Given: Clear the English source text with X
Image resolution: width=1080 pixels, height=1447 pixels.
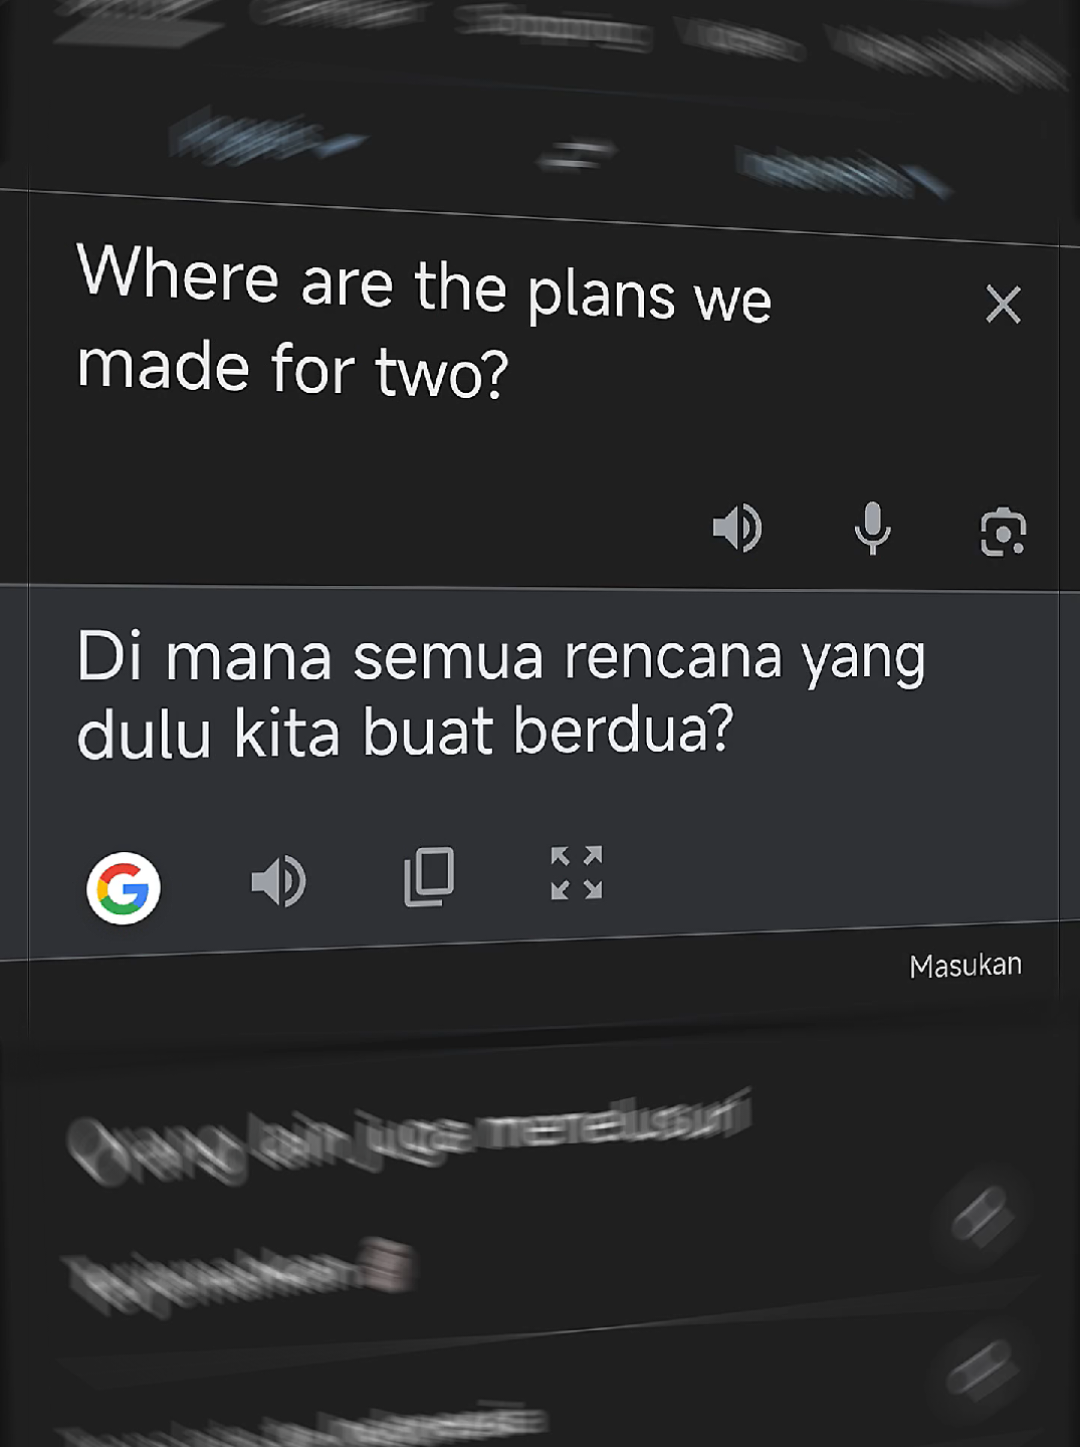Looking at the screenshot, I should tap(1003, 304).
